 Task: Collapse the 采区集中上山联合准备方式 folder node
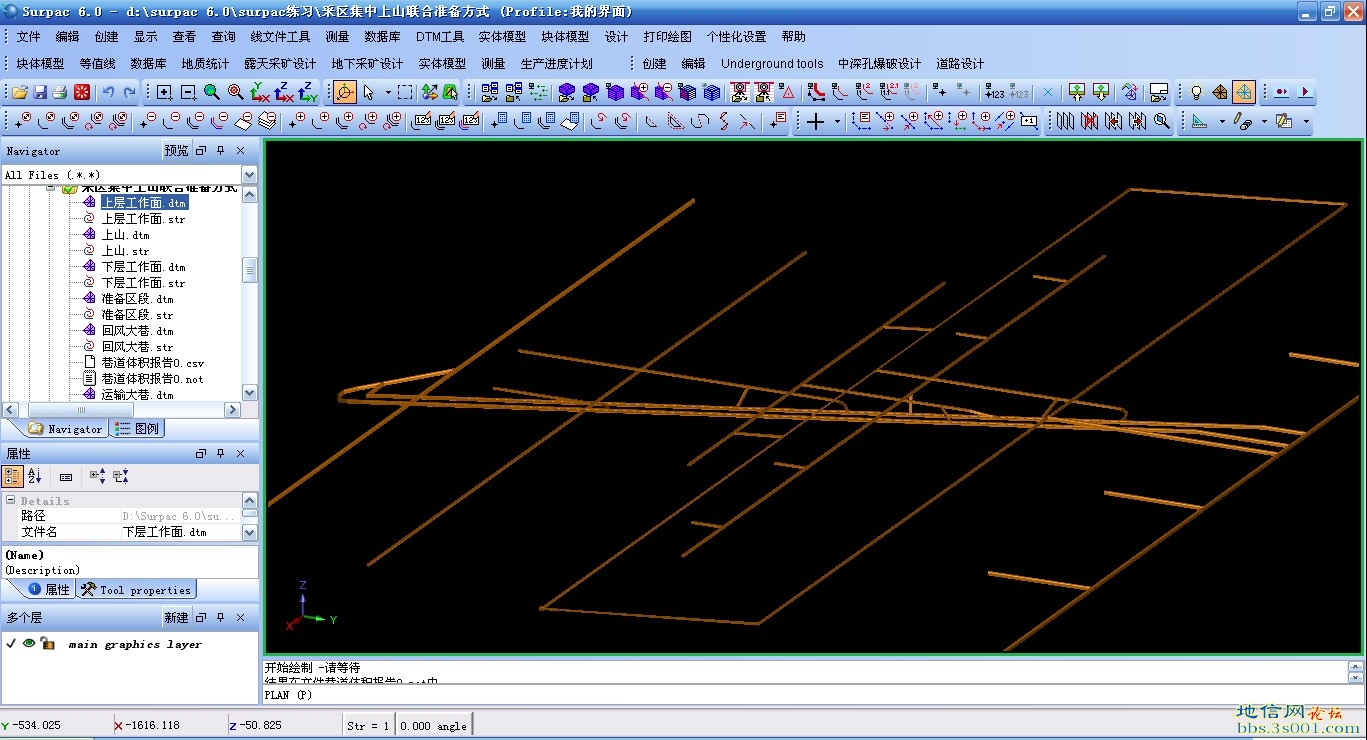[x=51, y=188]
